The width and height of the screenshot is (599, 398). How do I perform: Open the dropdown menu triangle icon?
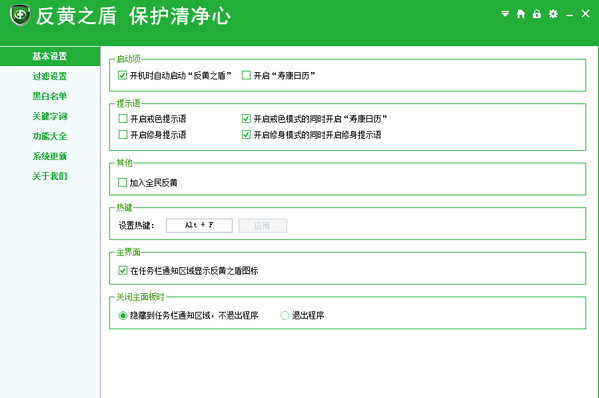point(505,14)
